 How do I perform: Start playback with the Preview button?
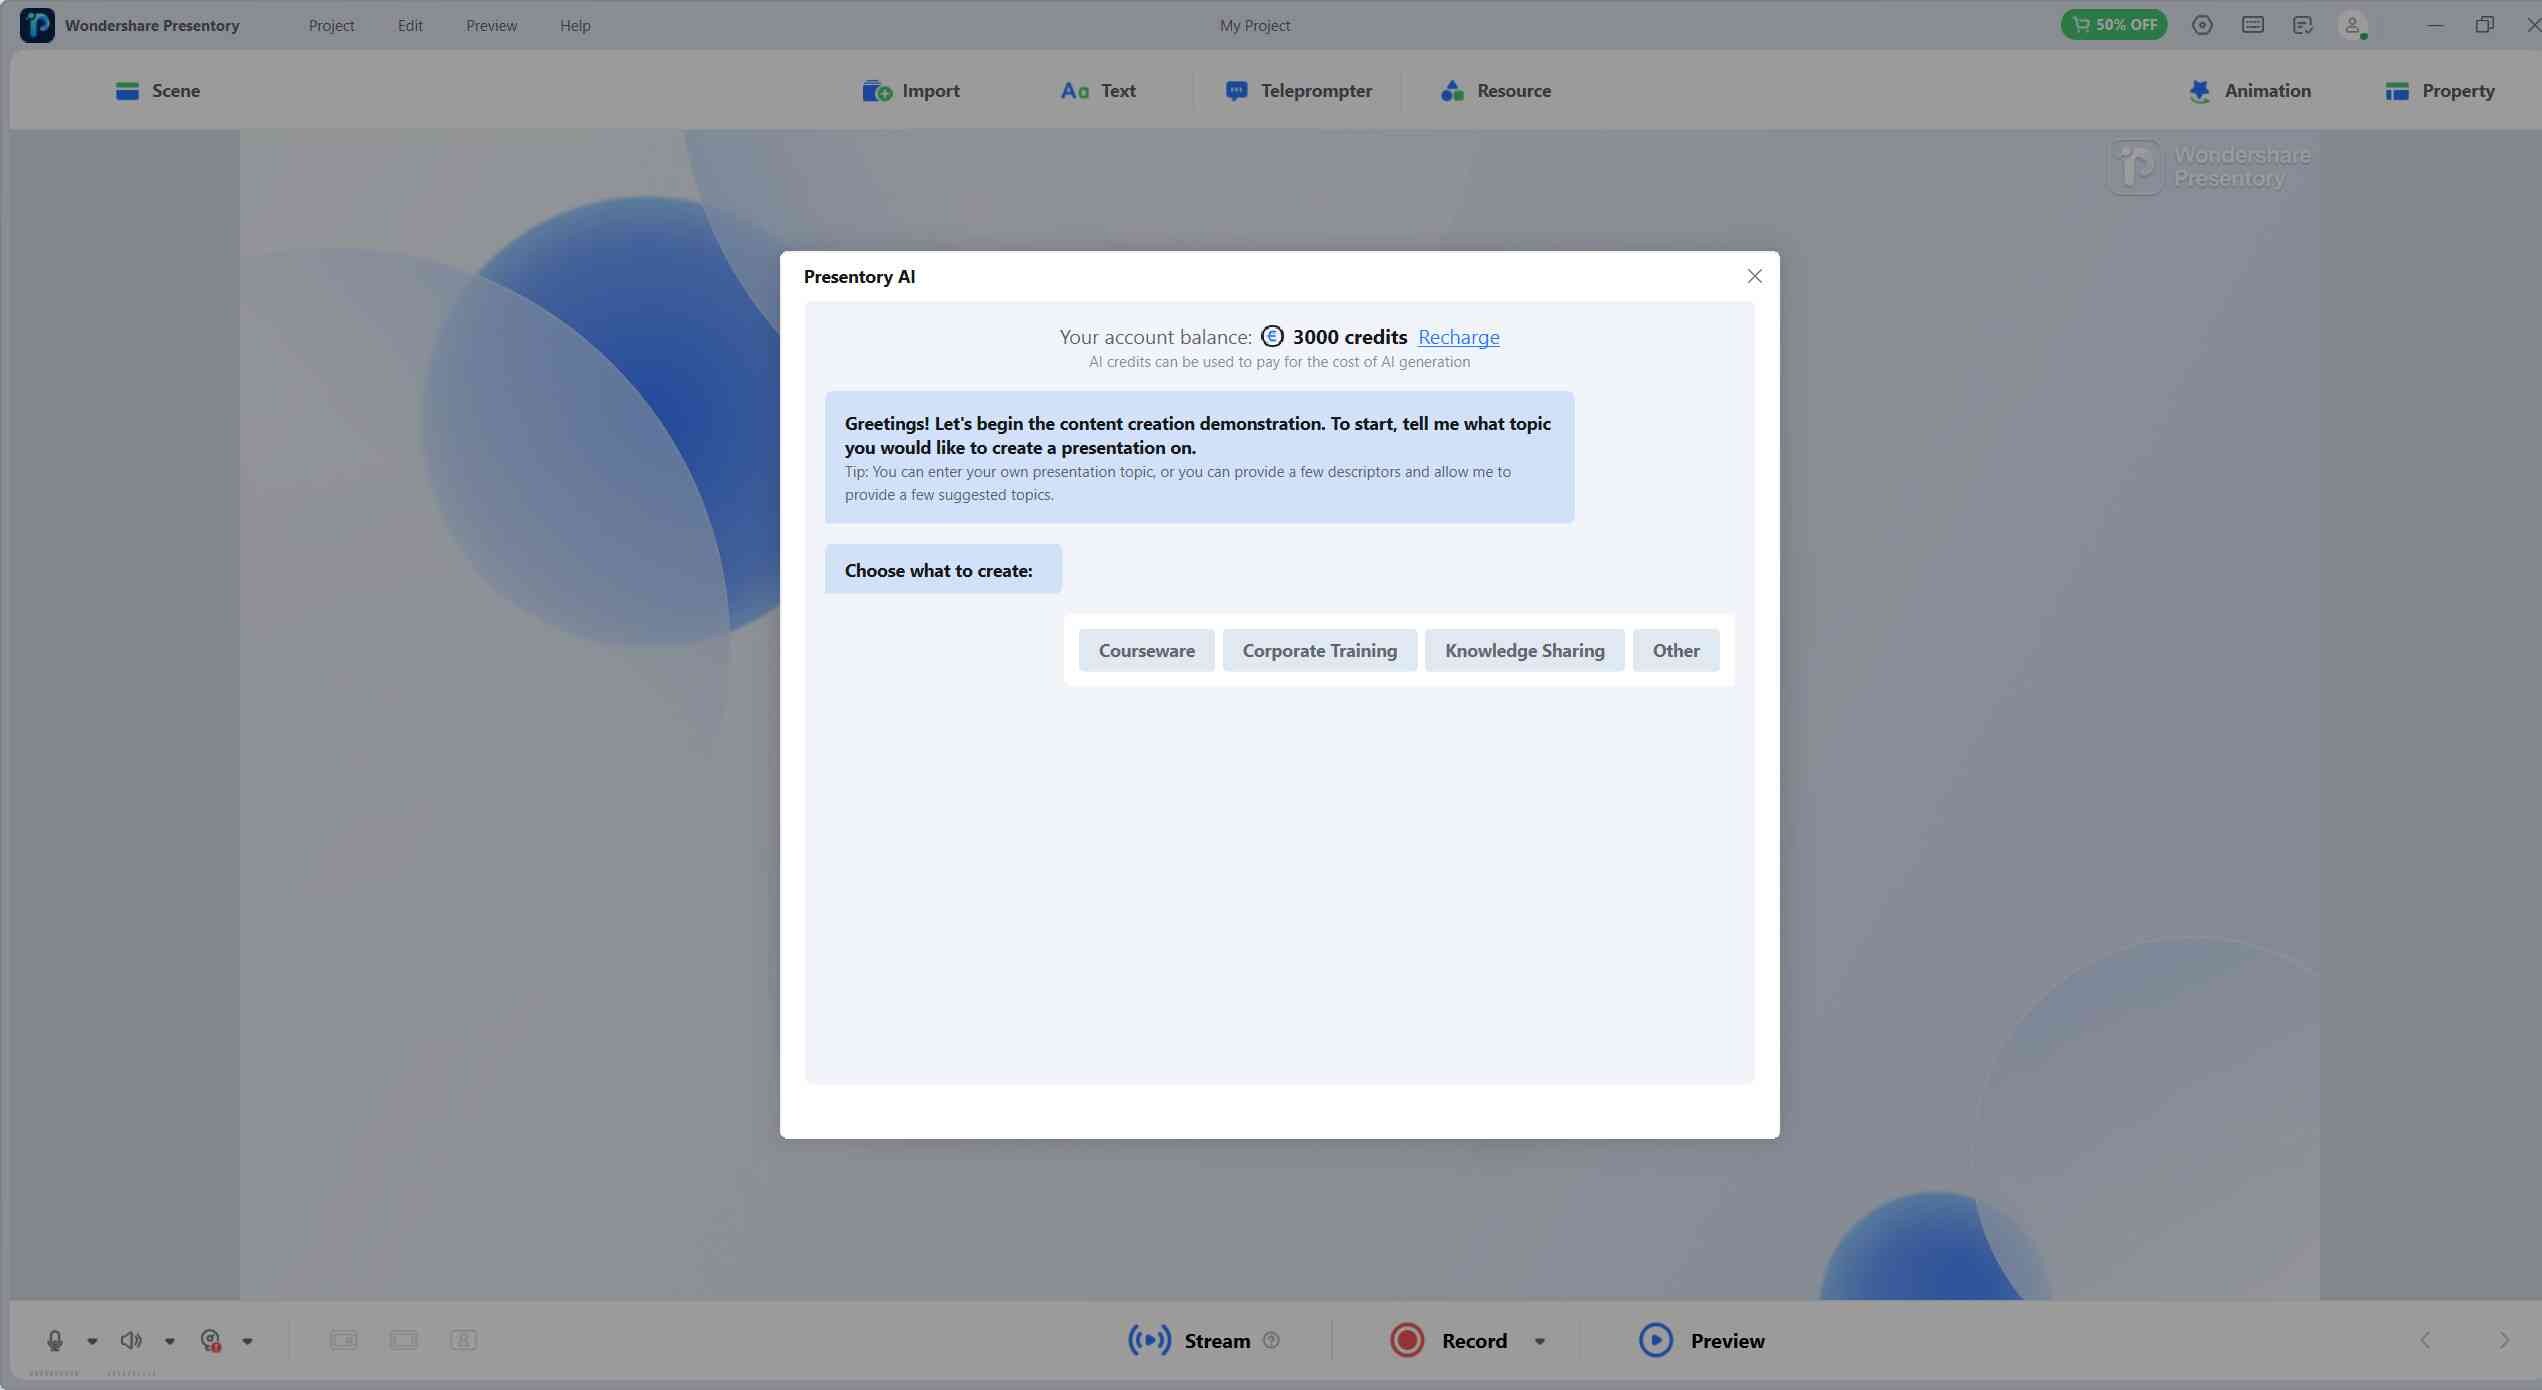coord(1702,1341)
